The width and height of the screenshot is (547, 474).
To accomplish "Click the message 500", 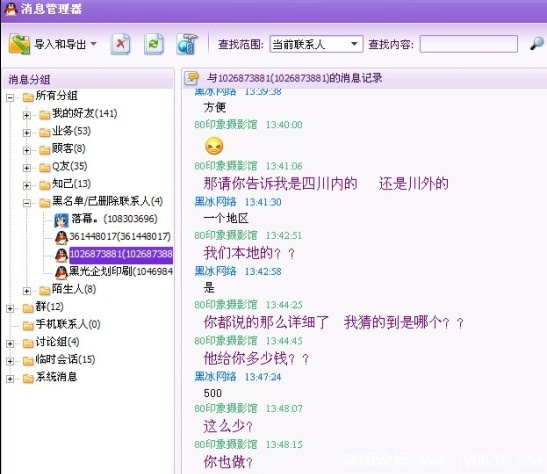I will (x=212, y=393).
